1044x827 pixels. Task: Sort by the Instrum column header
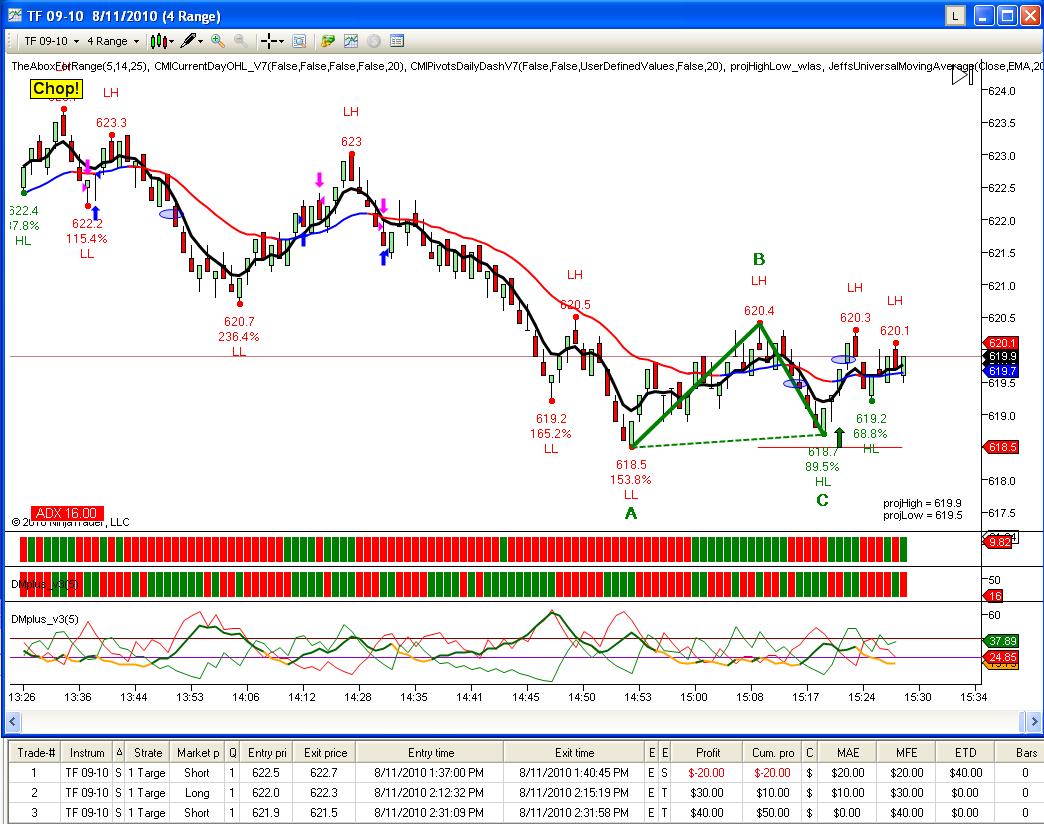87,753
